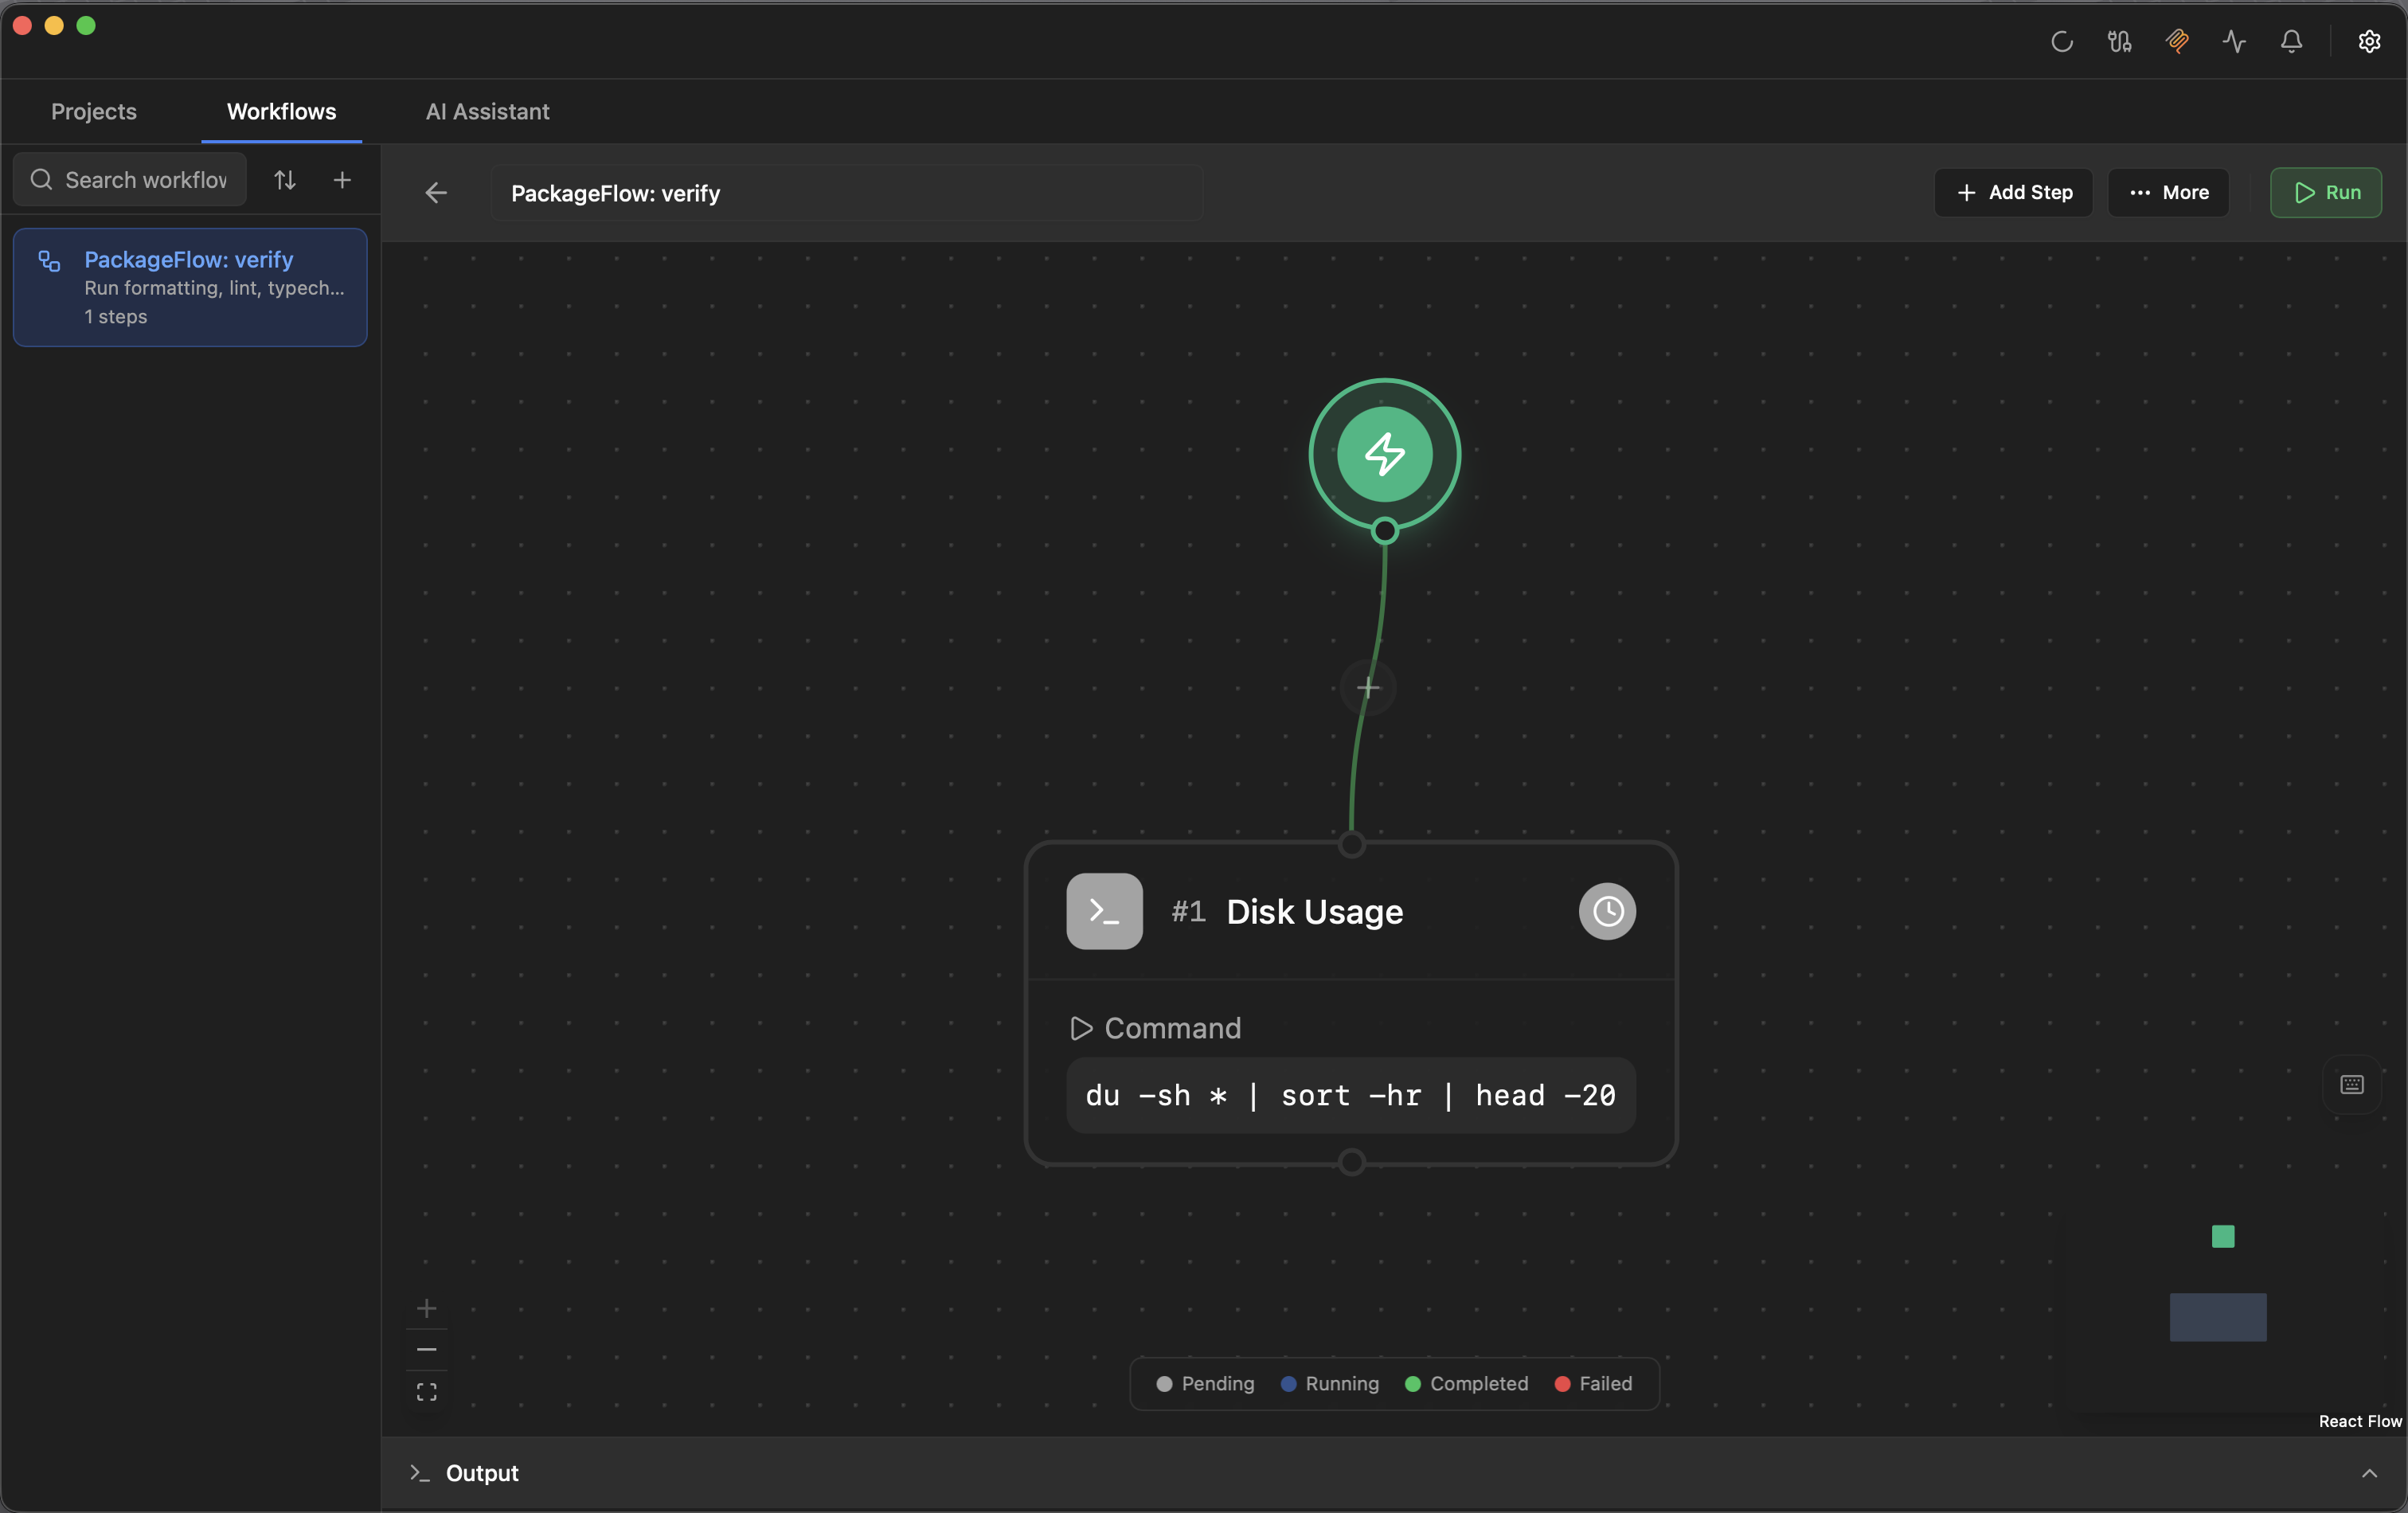Zoom in on the workflow canvas
Screen dimensions: 2408x1513
click(x=428, y=1309)
